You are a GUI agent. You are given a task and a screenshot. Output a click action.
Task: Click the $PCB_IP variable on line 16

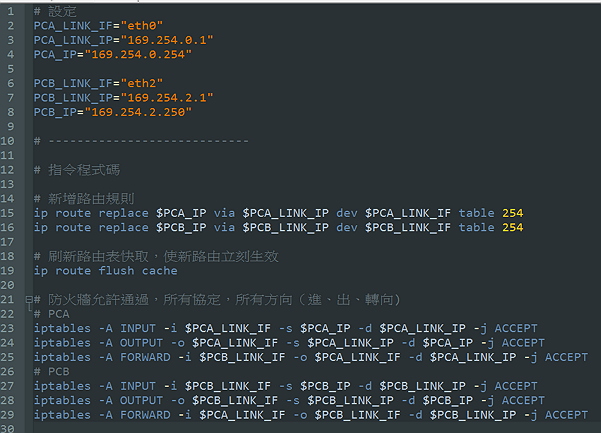pos(181,227)
